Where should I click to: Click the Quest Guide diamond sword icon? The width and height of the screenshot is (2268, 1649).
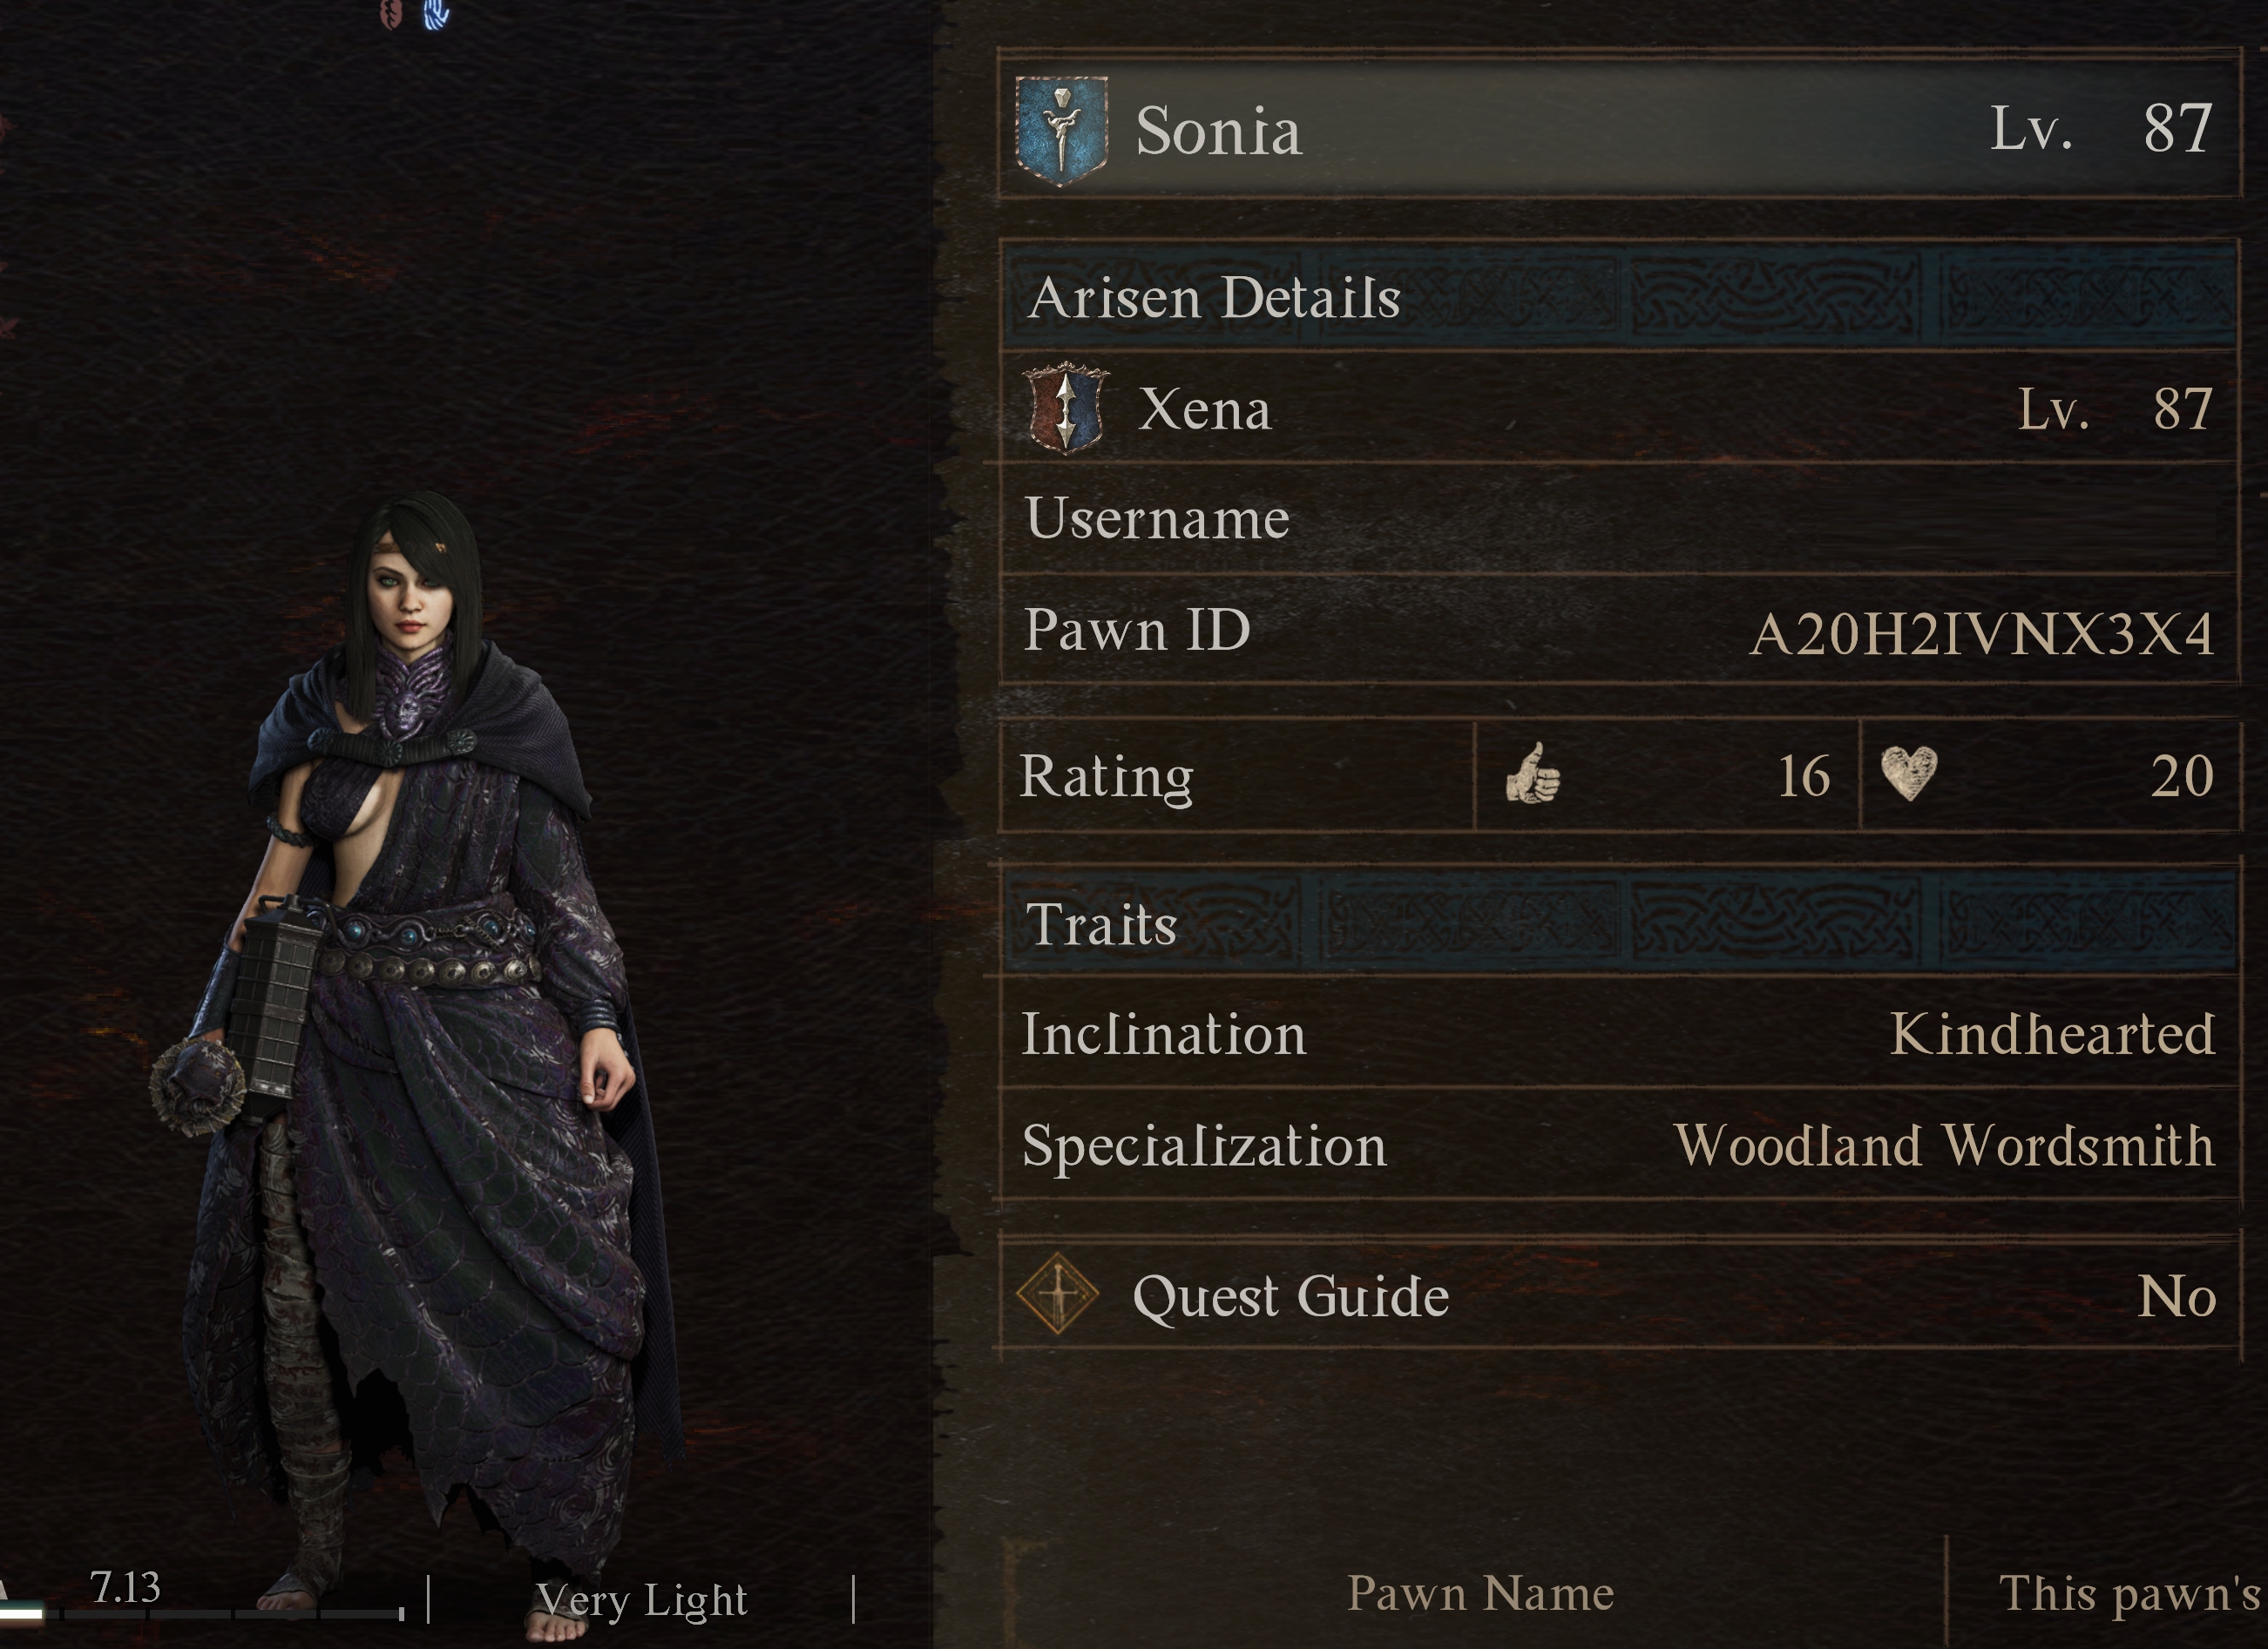coord(1057,1294)
